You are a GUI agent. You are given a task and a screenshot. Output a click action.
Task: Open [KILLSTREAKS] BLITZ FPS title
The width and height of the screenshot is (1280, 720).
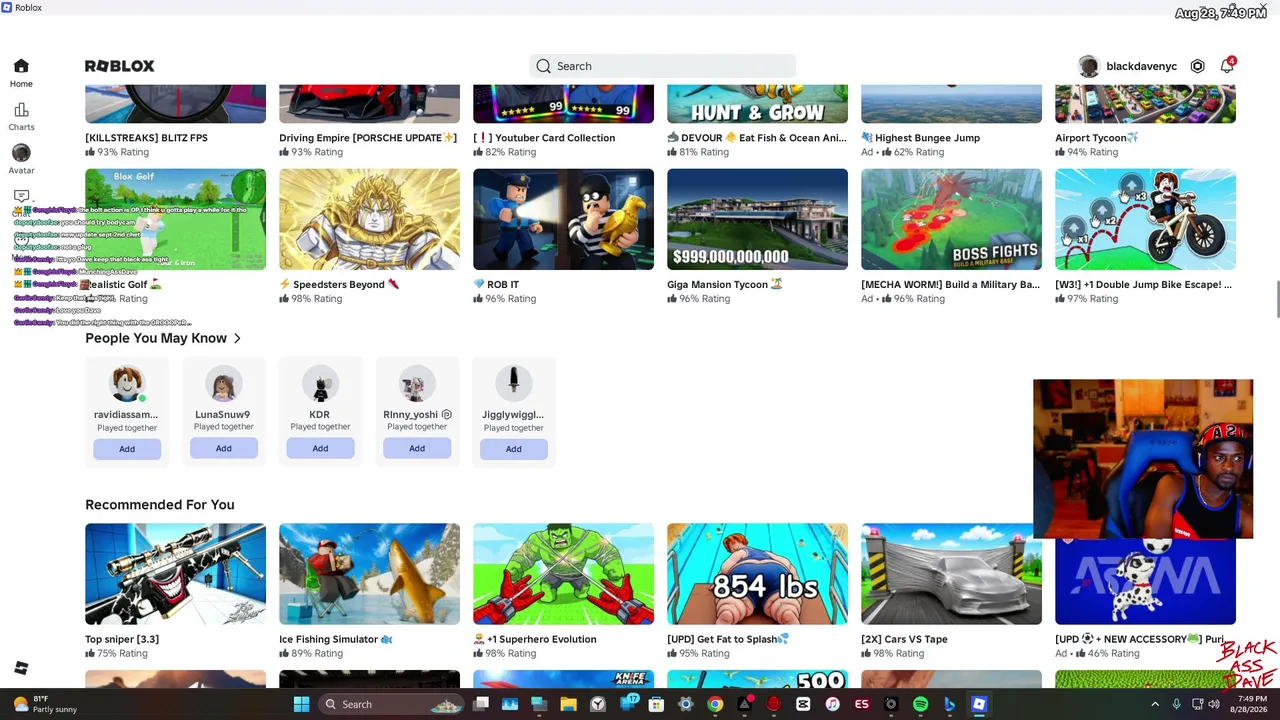[x=146, y=138]
